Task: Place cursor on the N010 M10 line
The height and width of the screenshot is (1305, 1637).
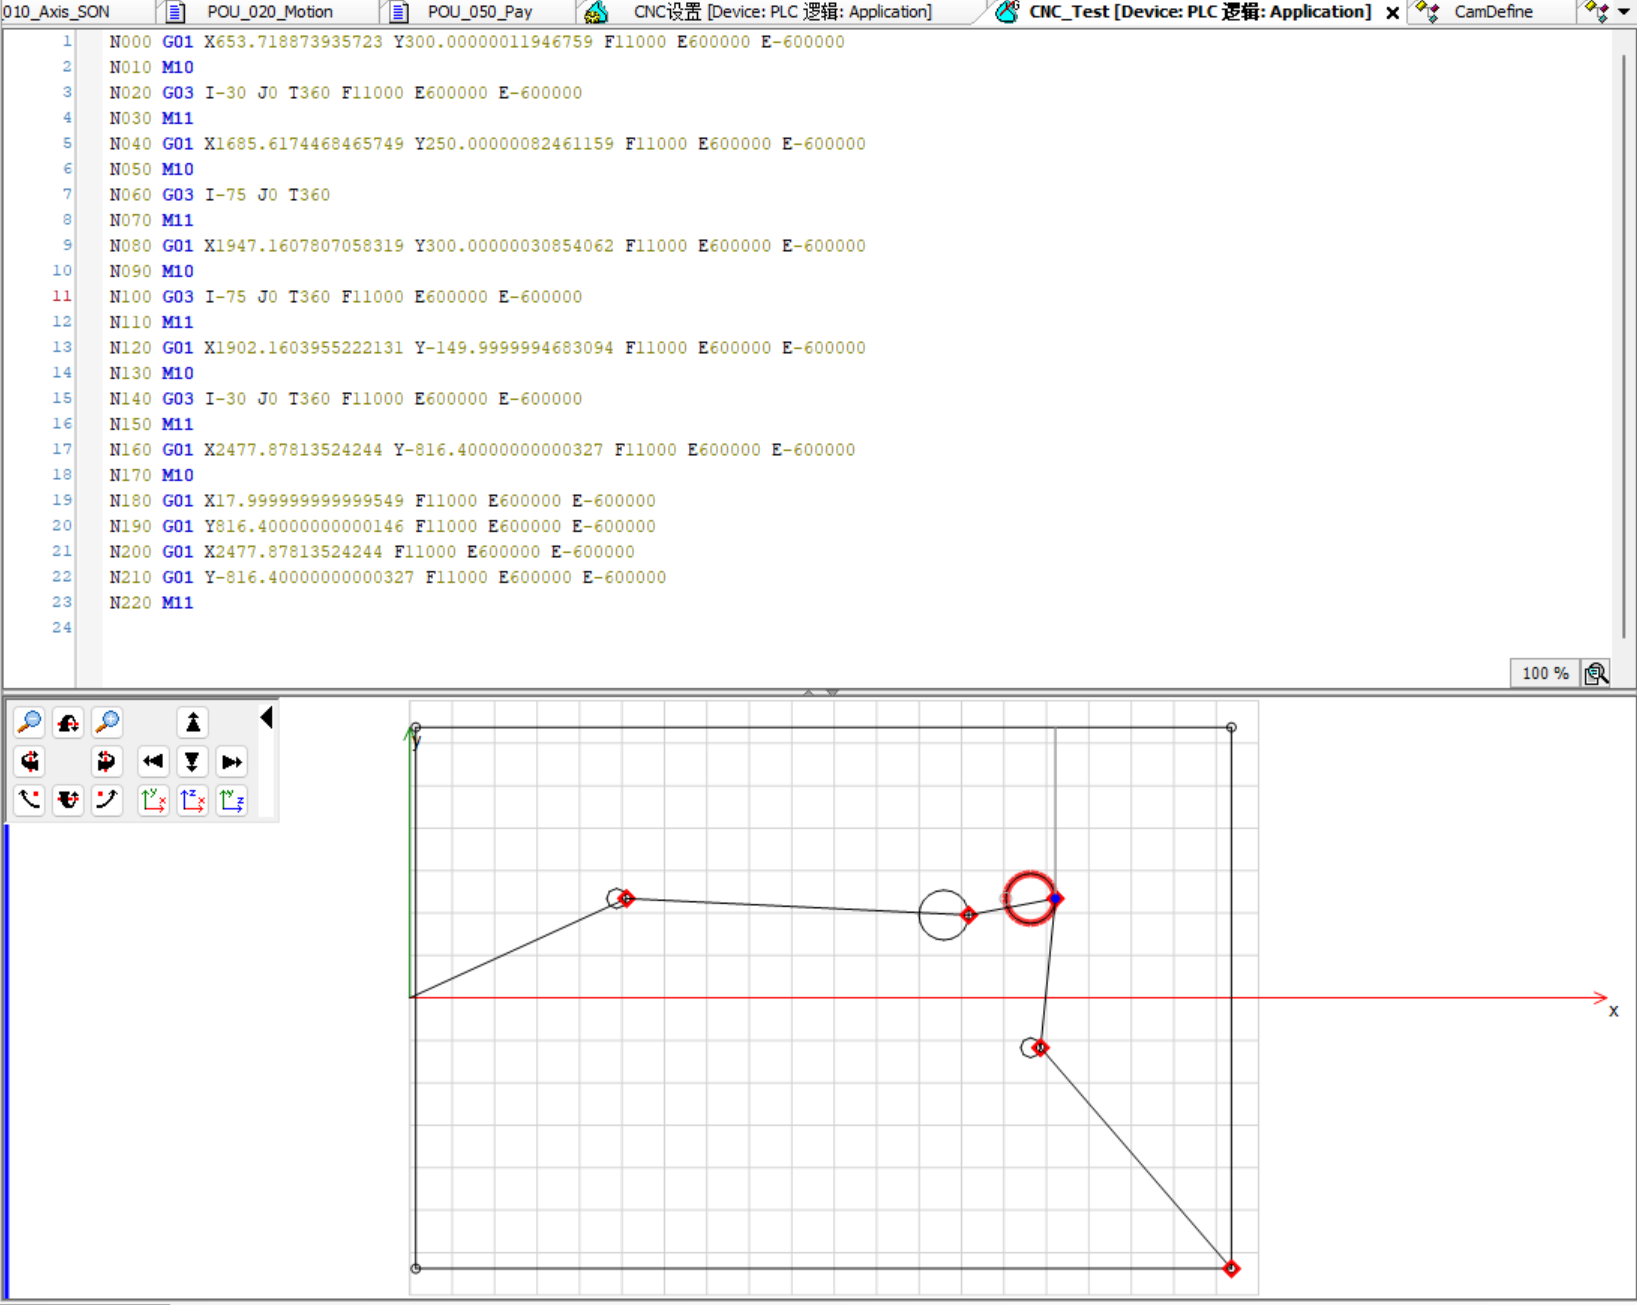Action: (151, 67)
